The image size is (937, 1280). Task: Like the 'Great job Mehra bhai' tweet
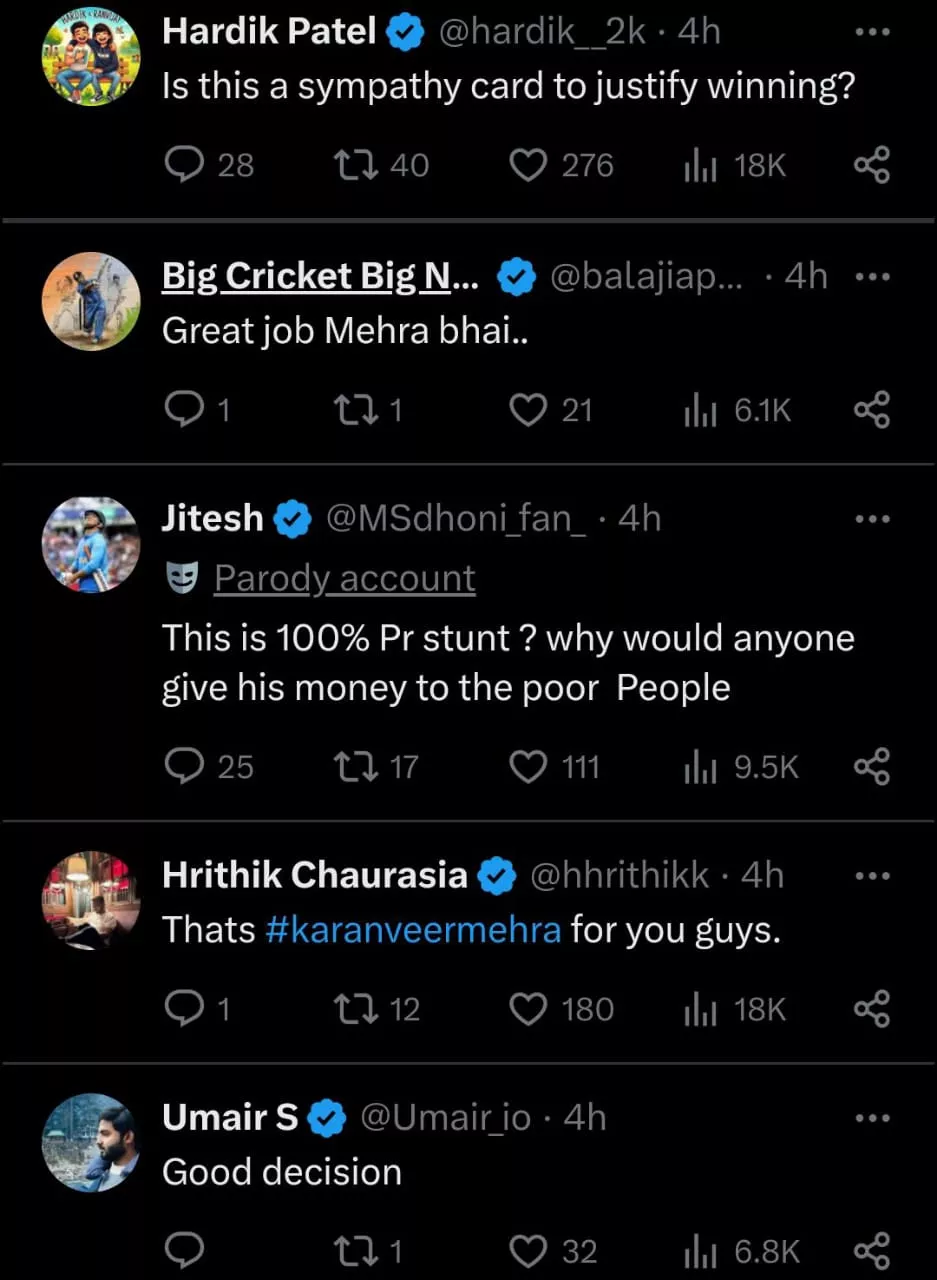click(x=529, y=410)
